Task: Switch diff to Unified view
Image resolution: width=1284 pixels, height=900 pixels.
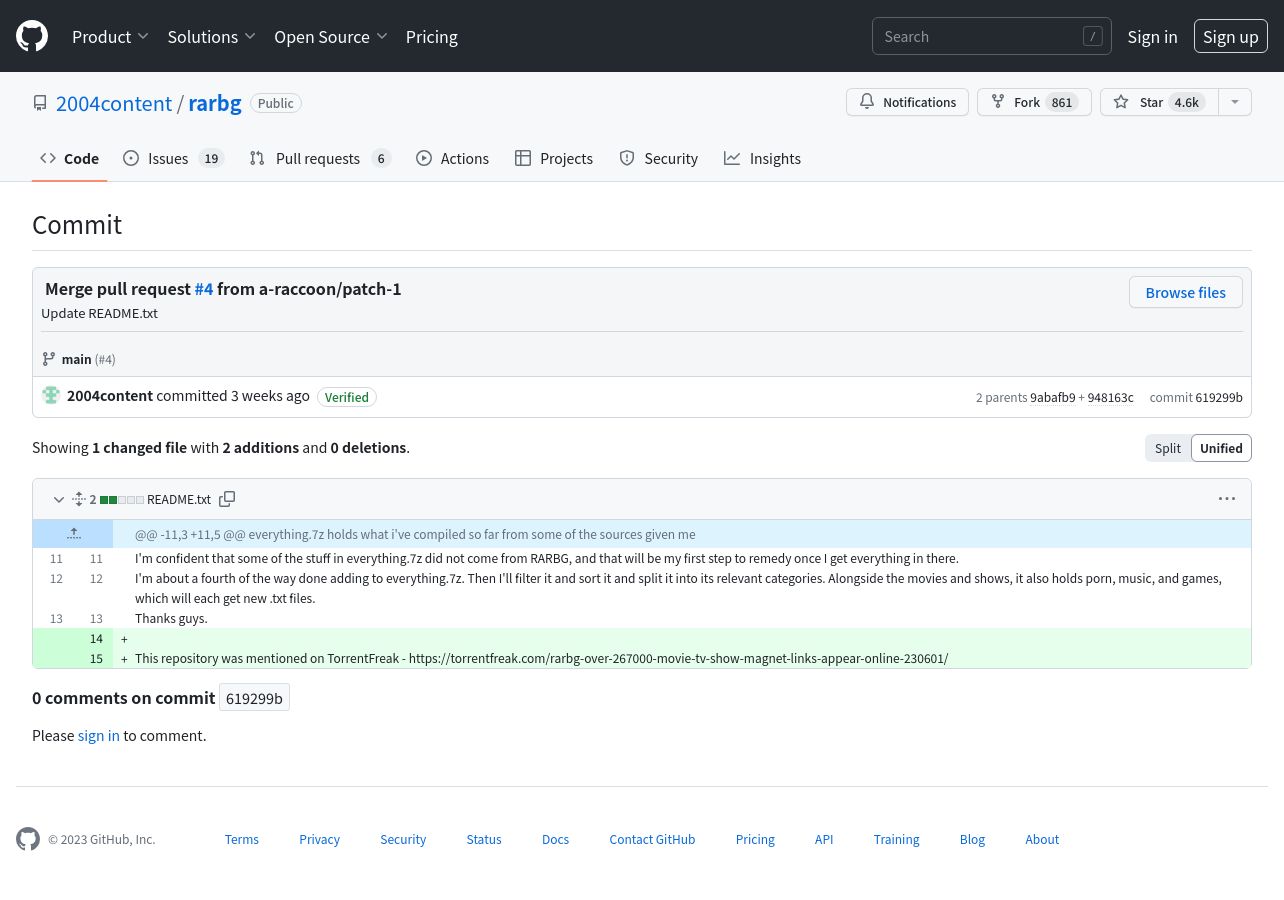Action: point(1221,448)
